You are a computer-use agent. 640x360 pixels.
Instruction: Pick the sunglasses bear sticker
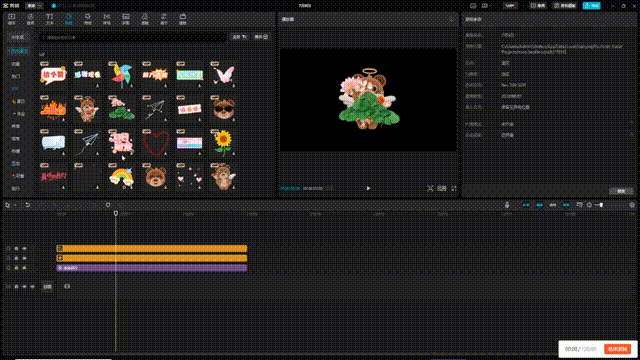(223, 109)
